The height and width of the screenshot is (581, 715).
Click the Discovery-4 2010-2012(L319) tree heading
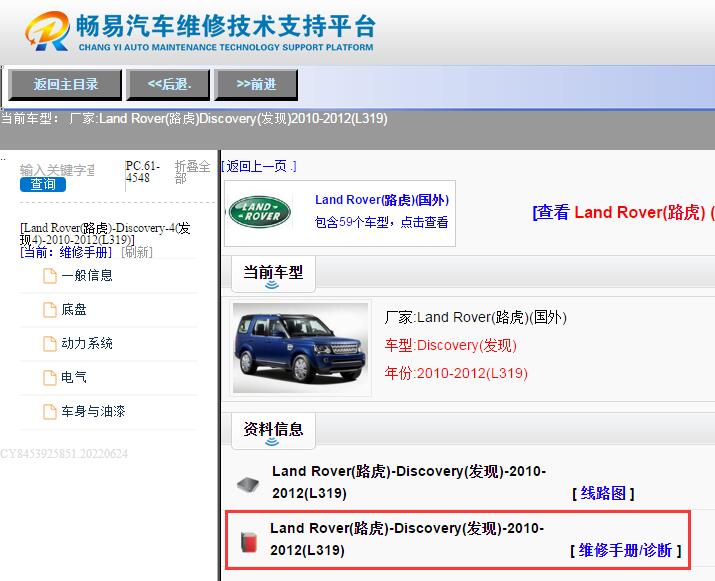[105, 233]
